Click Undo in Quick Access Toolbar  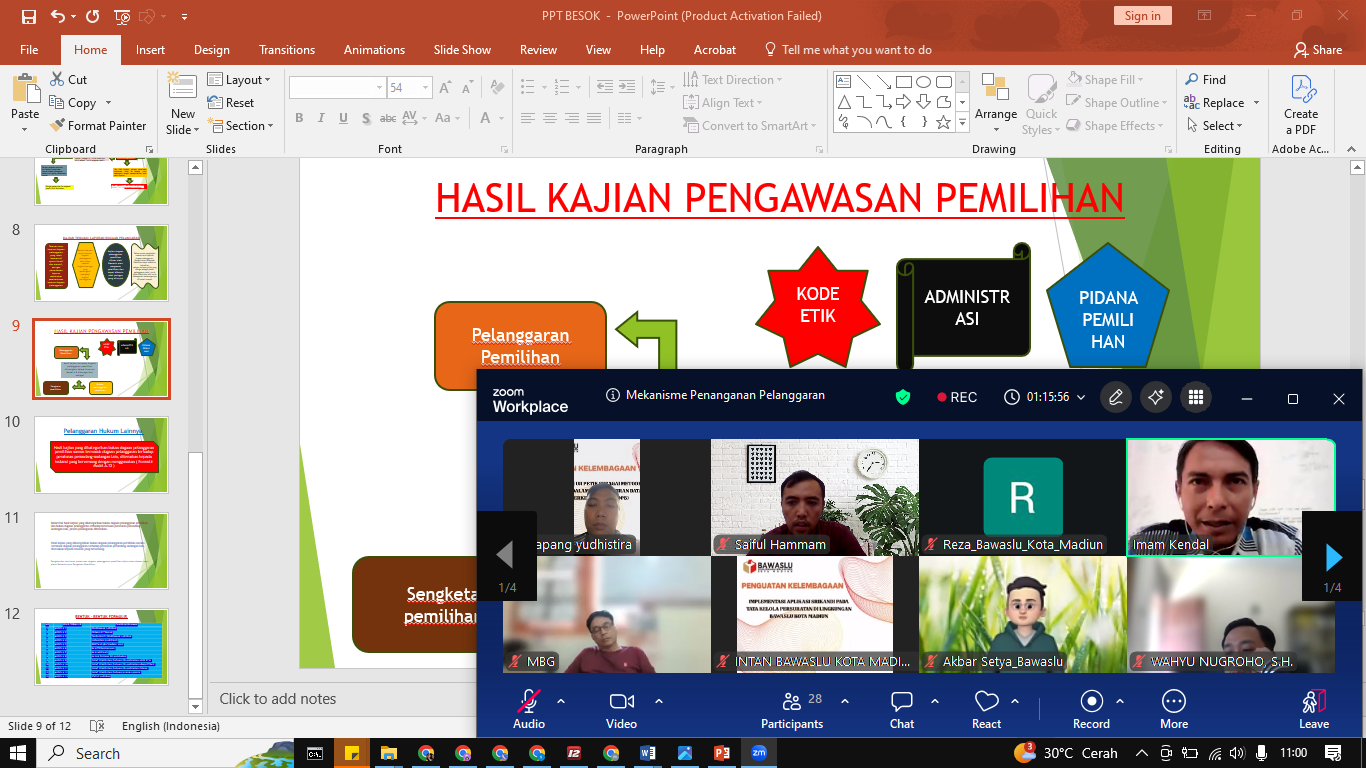pyautogui.click(x=58, y=16)
